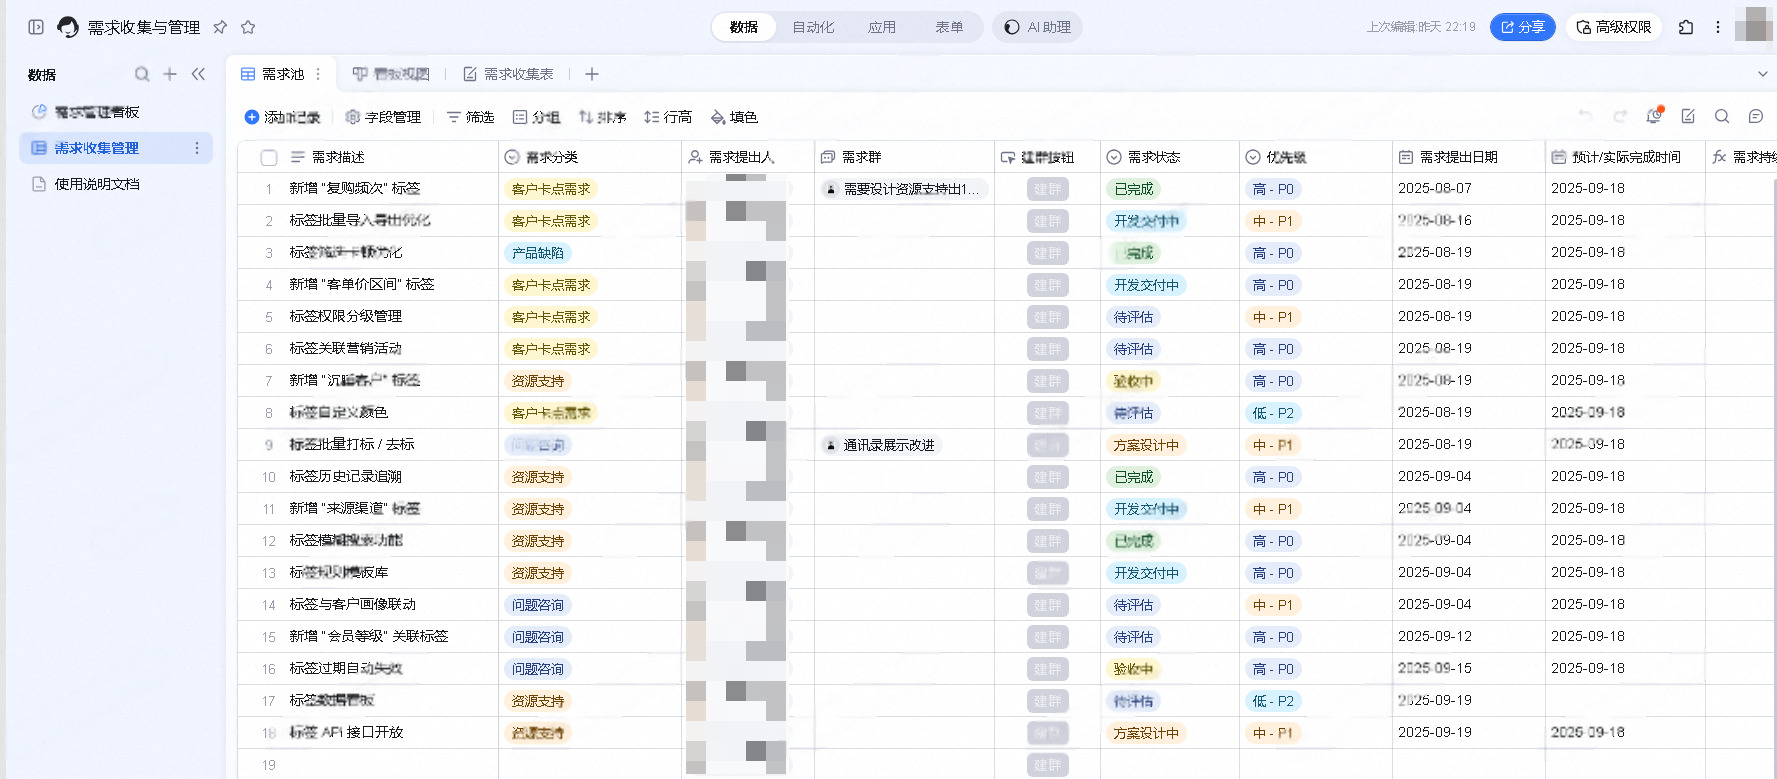Toggle the left sidebar panel icon
The height and width of the screenshot is (779, 1777).
36,27
